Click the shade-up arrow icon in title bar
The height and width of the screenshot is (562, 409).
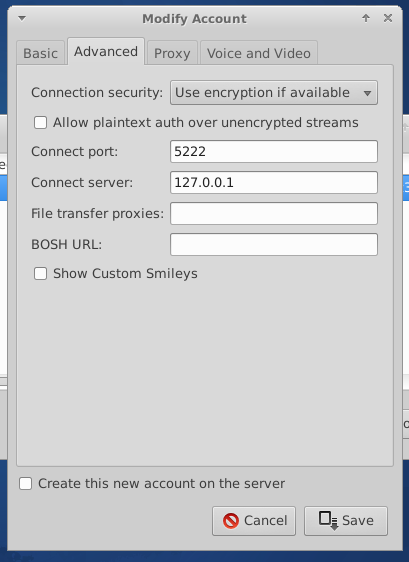click(x=366, y=18)
